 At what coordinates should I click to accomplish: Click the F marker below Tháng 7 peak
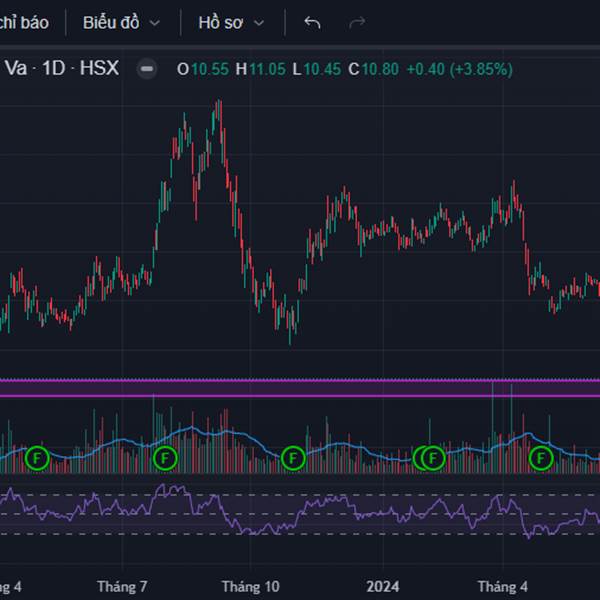(x=164, y=458)
